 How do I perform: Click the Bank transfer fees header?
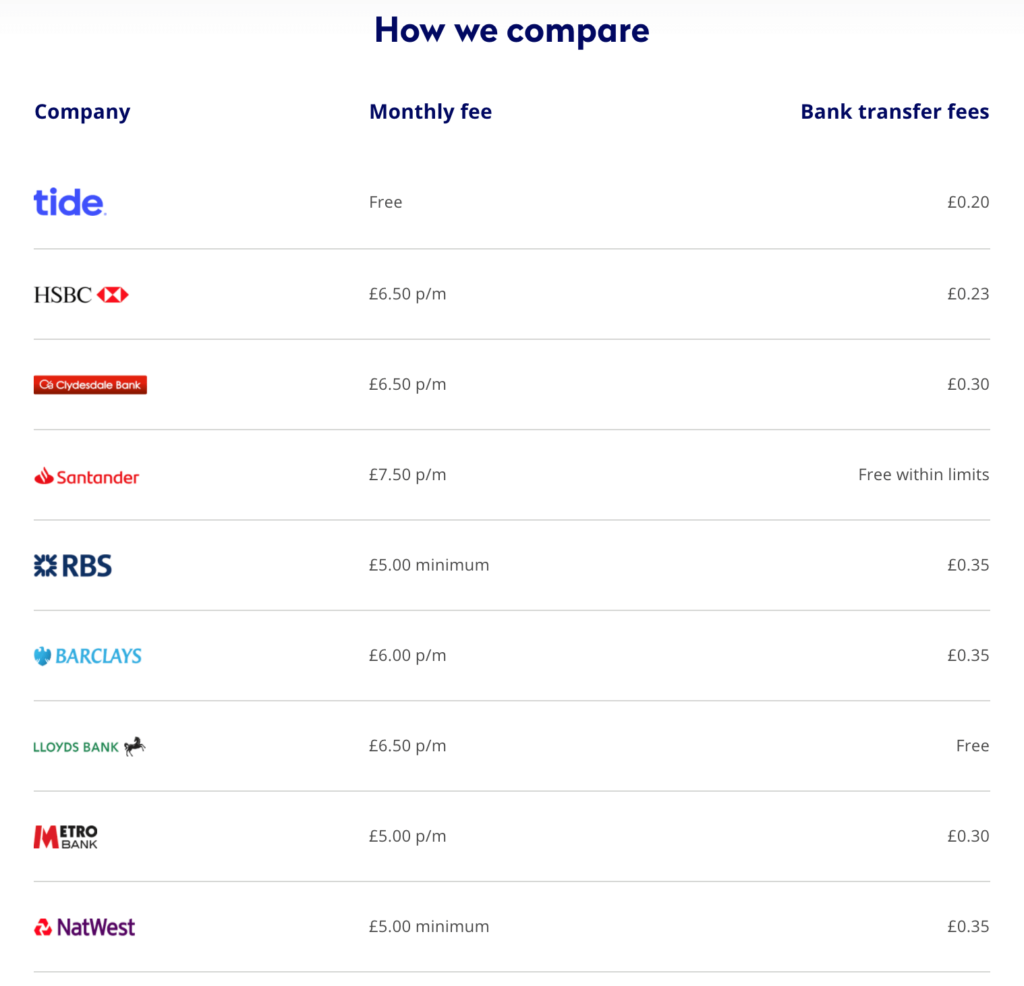point(895,112)
